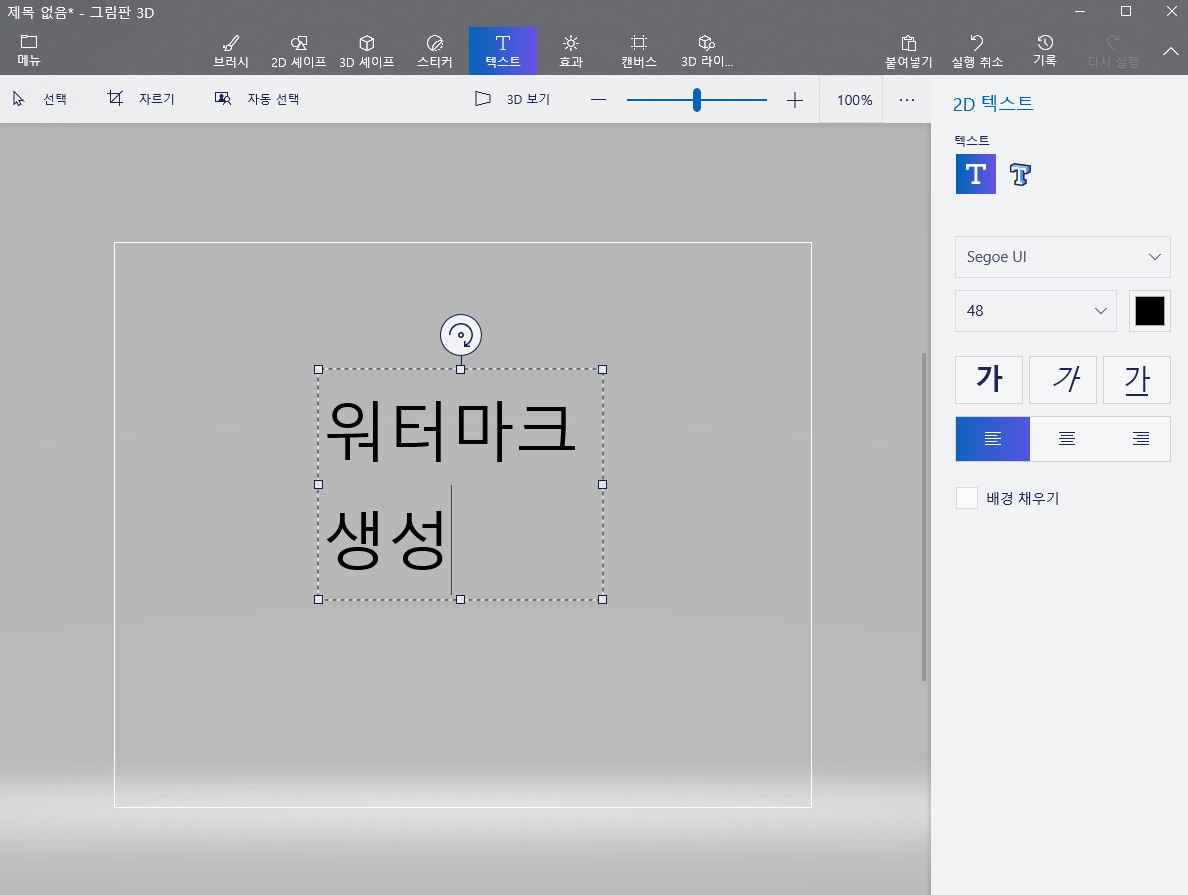Open the font size 48 dropdown
Image resolution: width=1188 pixels, height=895 pixels.
pyautogui.click(x=1036, y=311)
